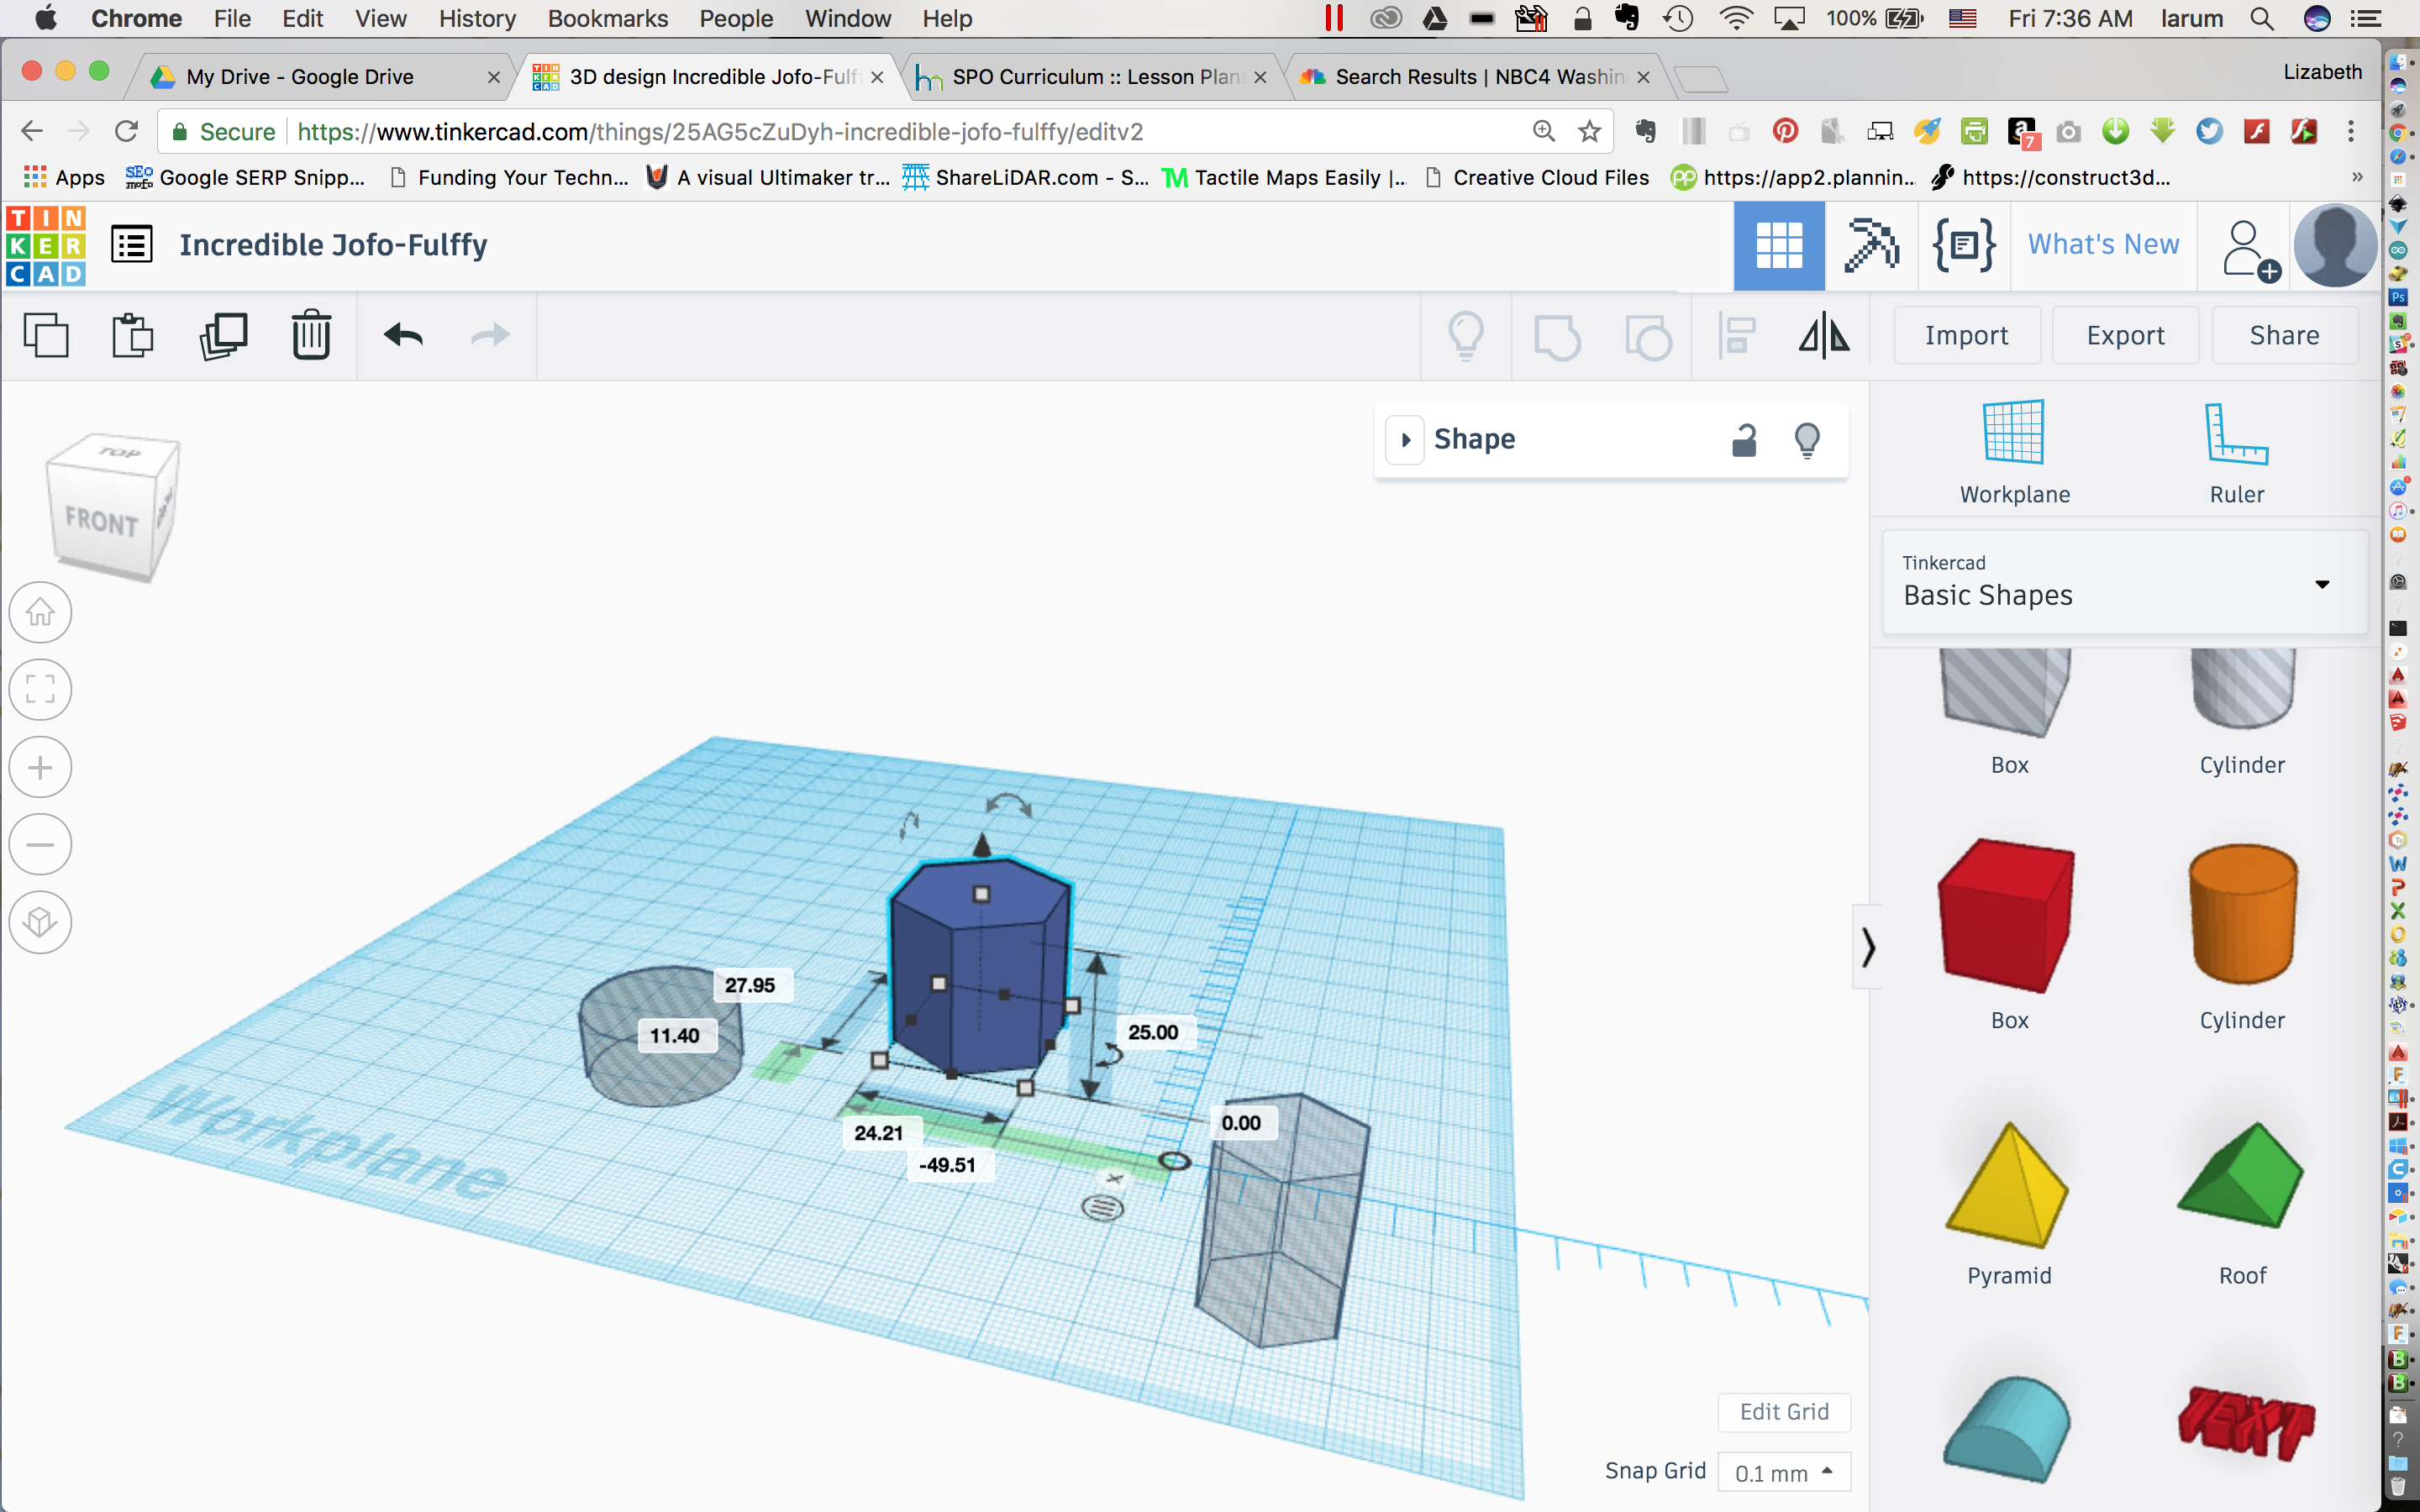Click the Share button

tap(2285, 335)
